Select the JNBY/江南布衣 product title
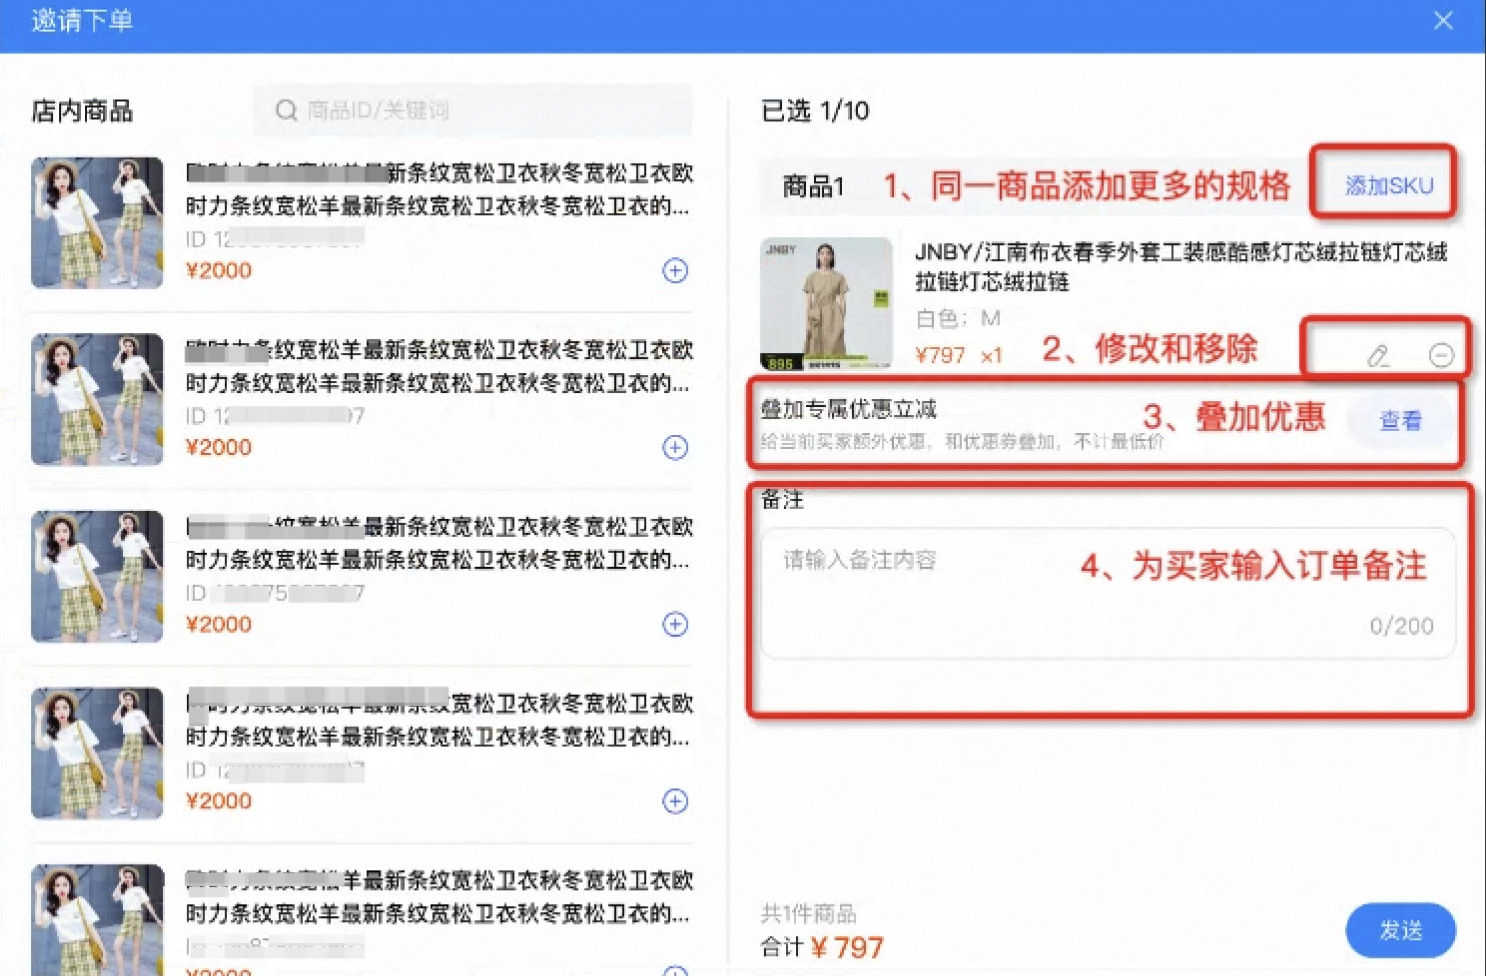This screenshot has width=1486, height=976. click(1181, 267)
